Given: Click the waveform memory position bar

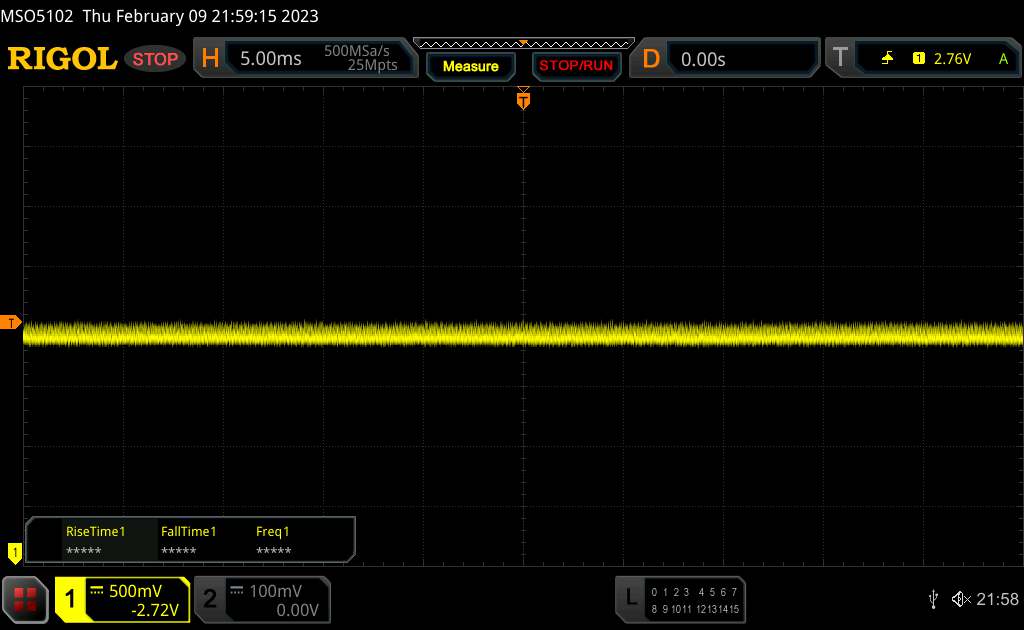Looking at the screenshot, I should 524,44.
